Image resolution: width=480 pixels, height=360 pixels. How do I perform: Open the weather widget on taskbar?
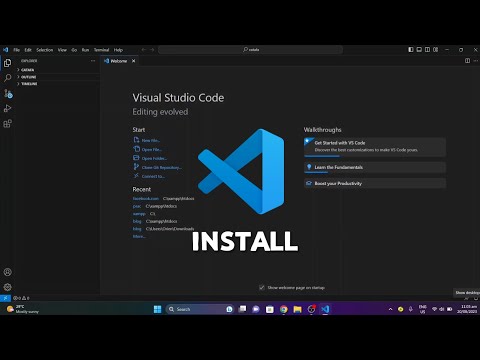pos(23,309)
